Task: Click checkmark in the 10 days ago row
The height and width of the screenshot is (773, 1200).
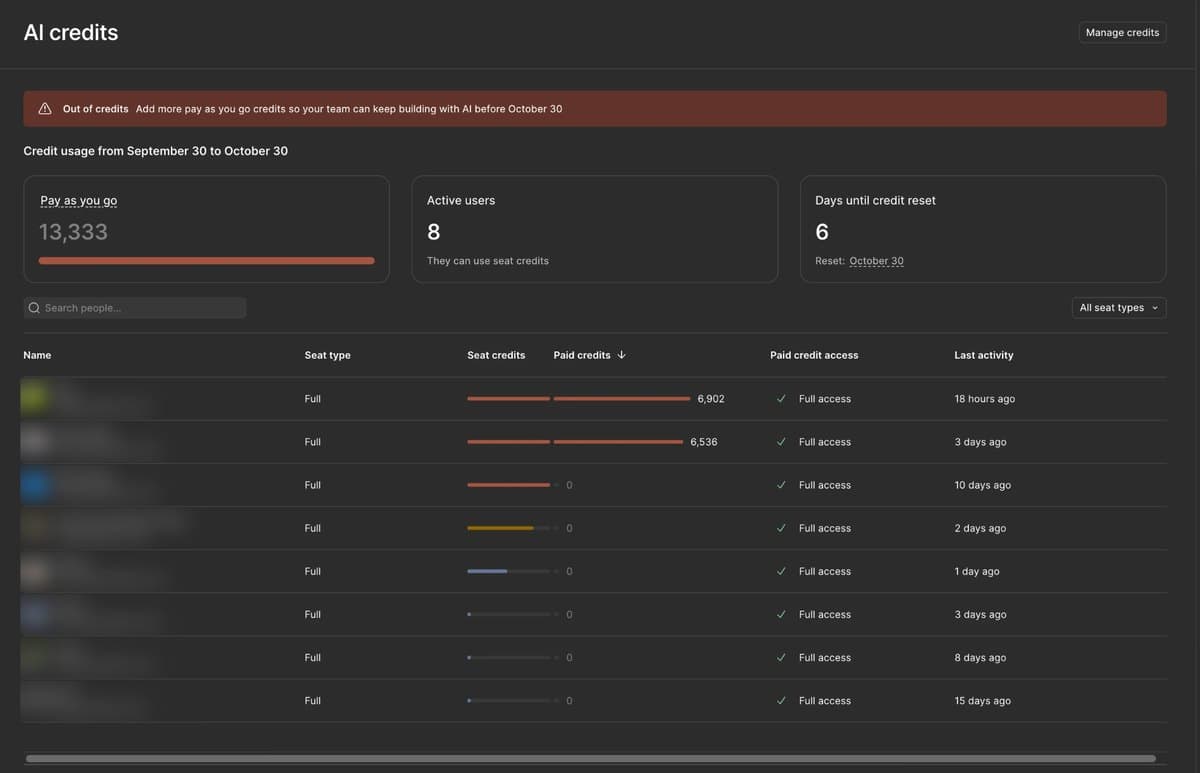Action: (x=781, y=485)
